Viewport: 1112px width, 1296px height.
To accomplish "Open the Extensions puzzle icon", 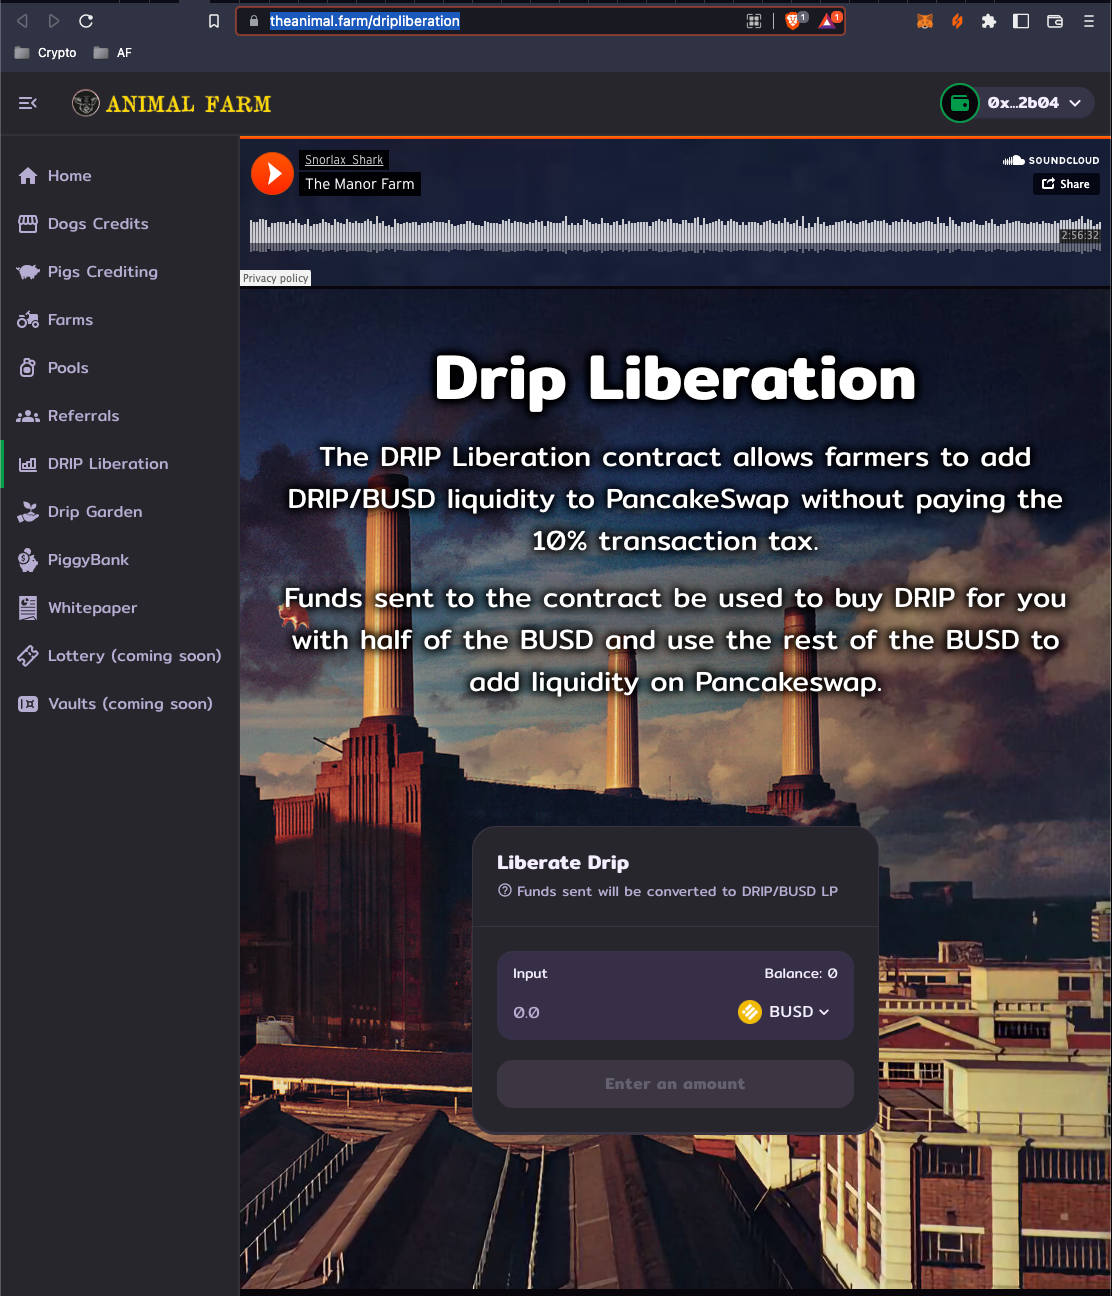I will click(x=989, y=21).
